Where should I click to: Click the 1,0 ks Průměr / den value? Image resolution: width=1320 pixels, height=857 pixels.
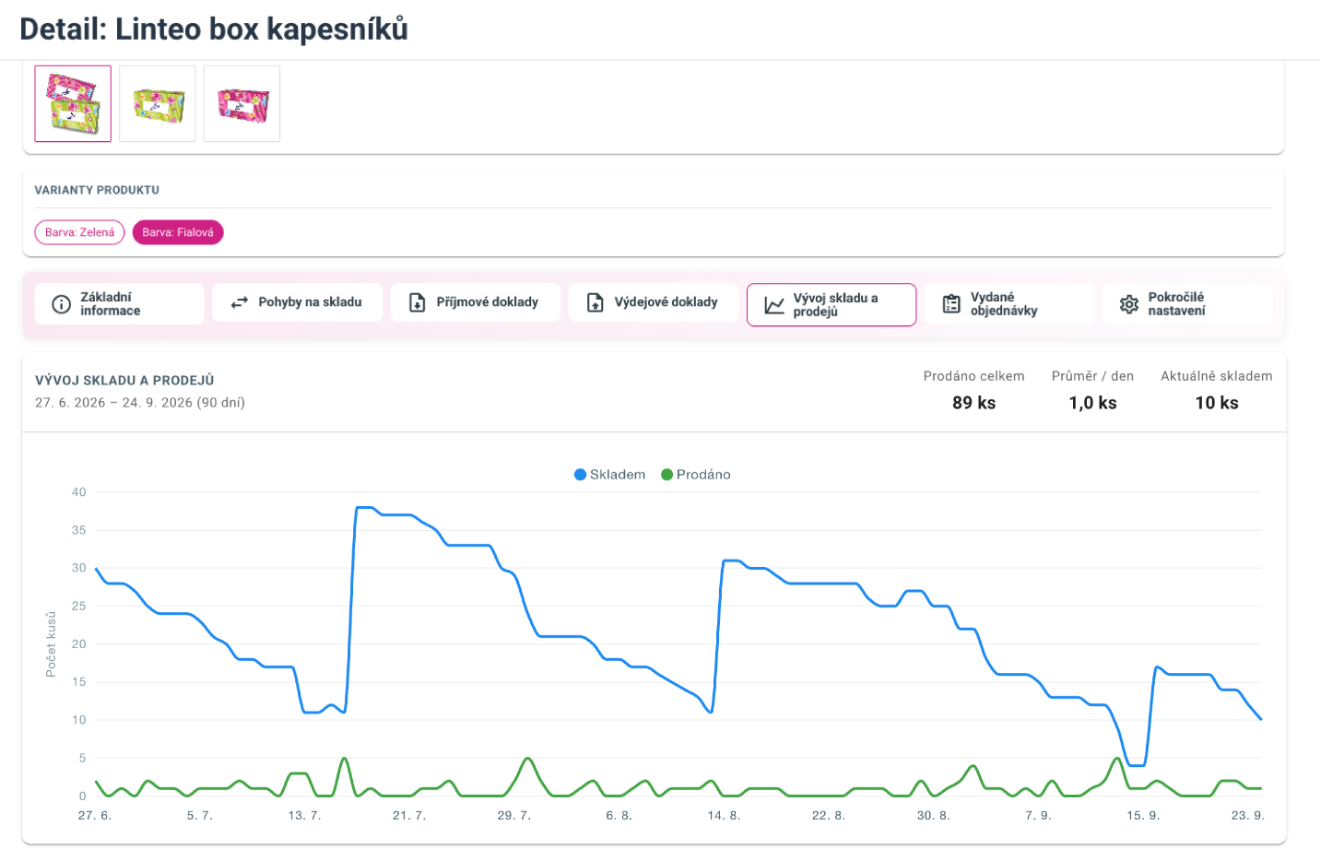click(1093, 403)
